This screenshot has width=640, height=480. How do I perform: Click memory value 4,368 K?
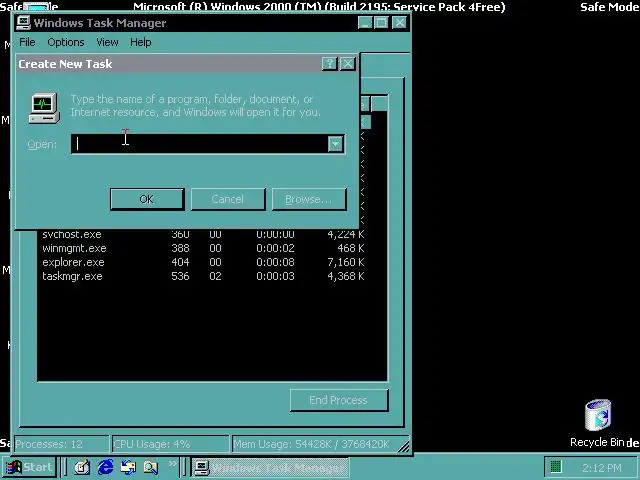(346, 276)
